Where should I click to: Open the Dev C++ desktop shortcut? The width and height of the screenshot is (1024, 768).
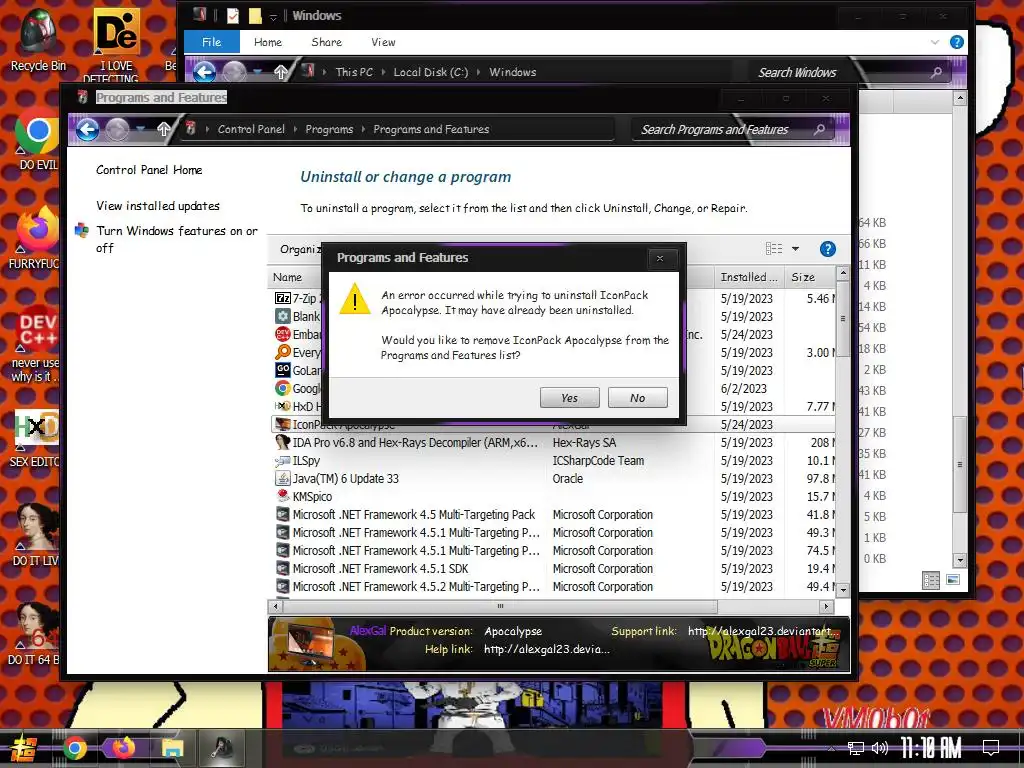click(x=36, y=344)
